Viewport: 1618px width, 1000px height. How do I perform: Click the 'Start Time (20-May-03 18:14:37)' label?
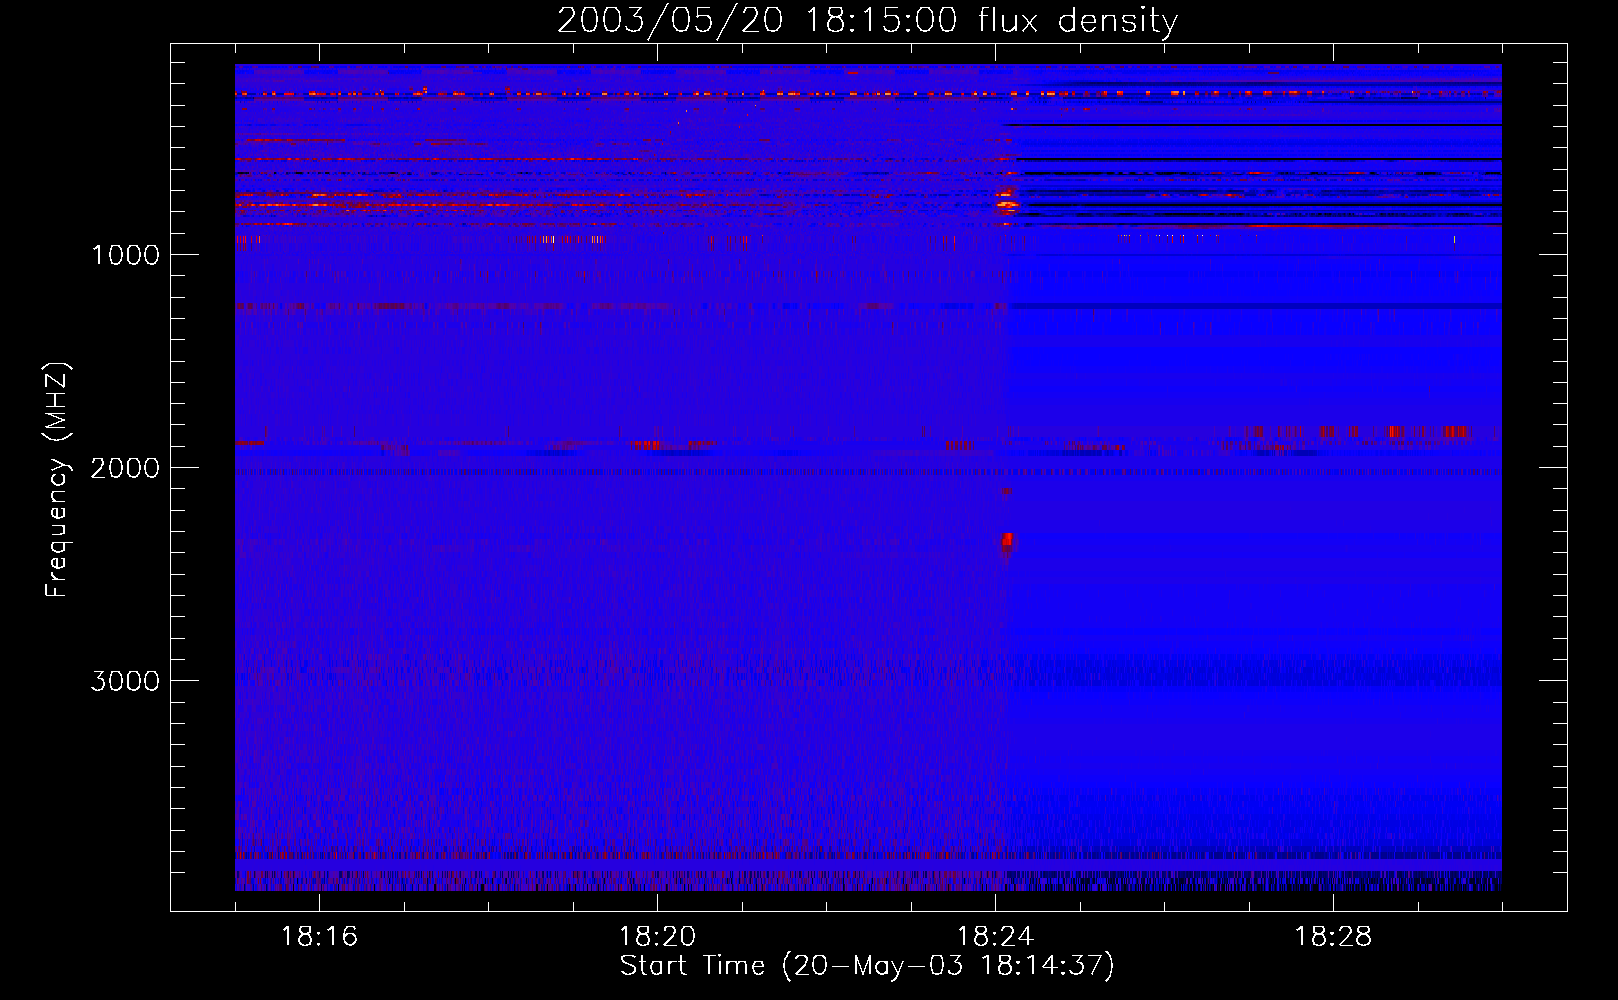click(x=867, y=966)
